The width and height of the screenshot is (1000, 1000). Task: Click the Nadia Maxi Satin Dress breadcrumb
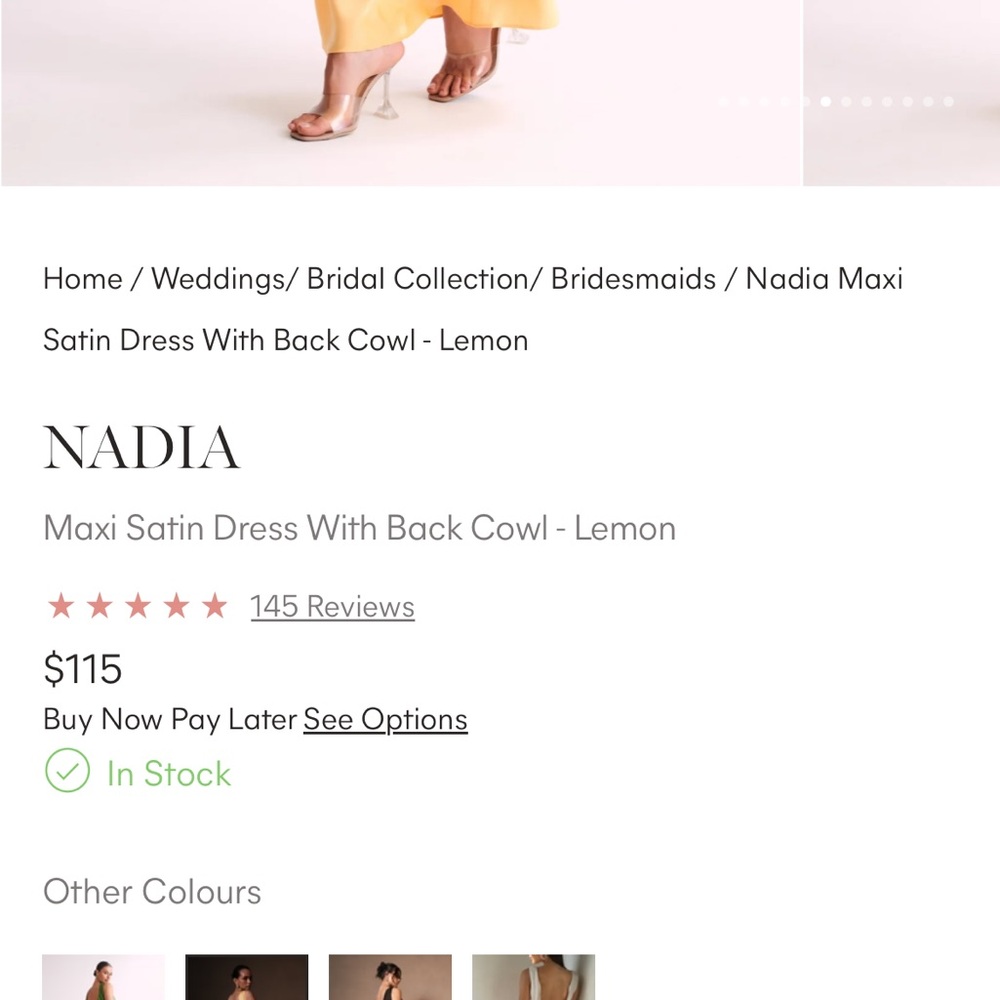pos(473,309)
